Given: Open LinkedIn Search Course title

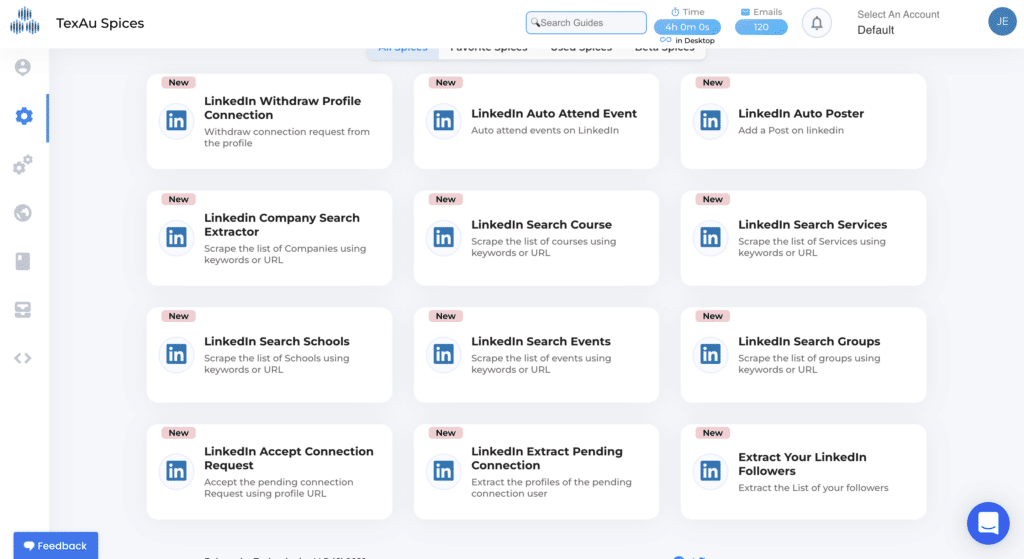Looking at the screenshot, I should [541, 224].
